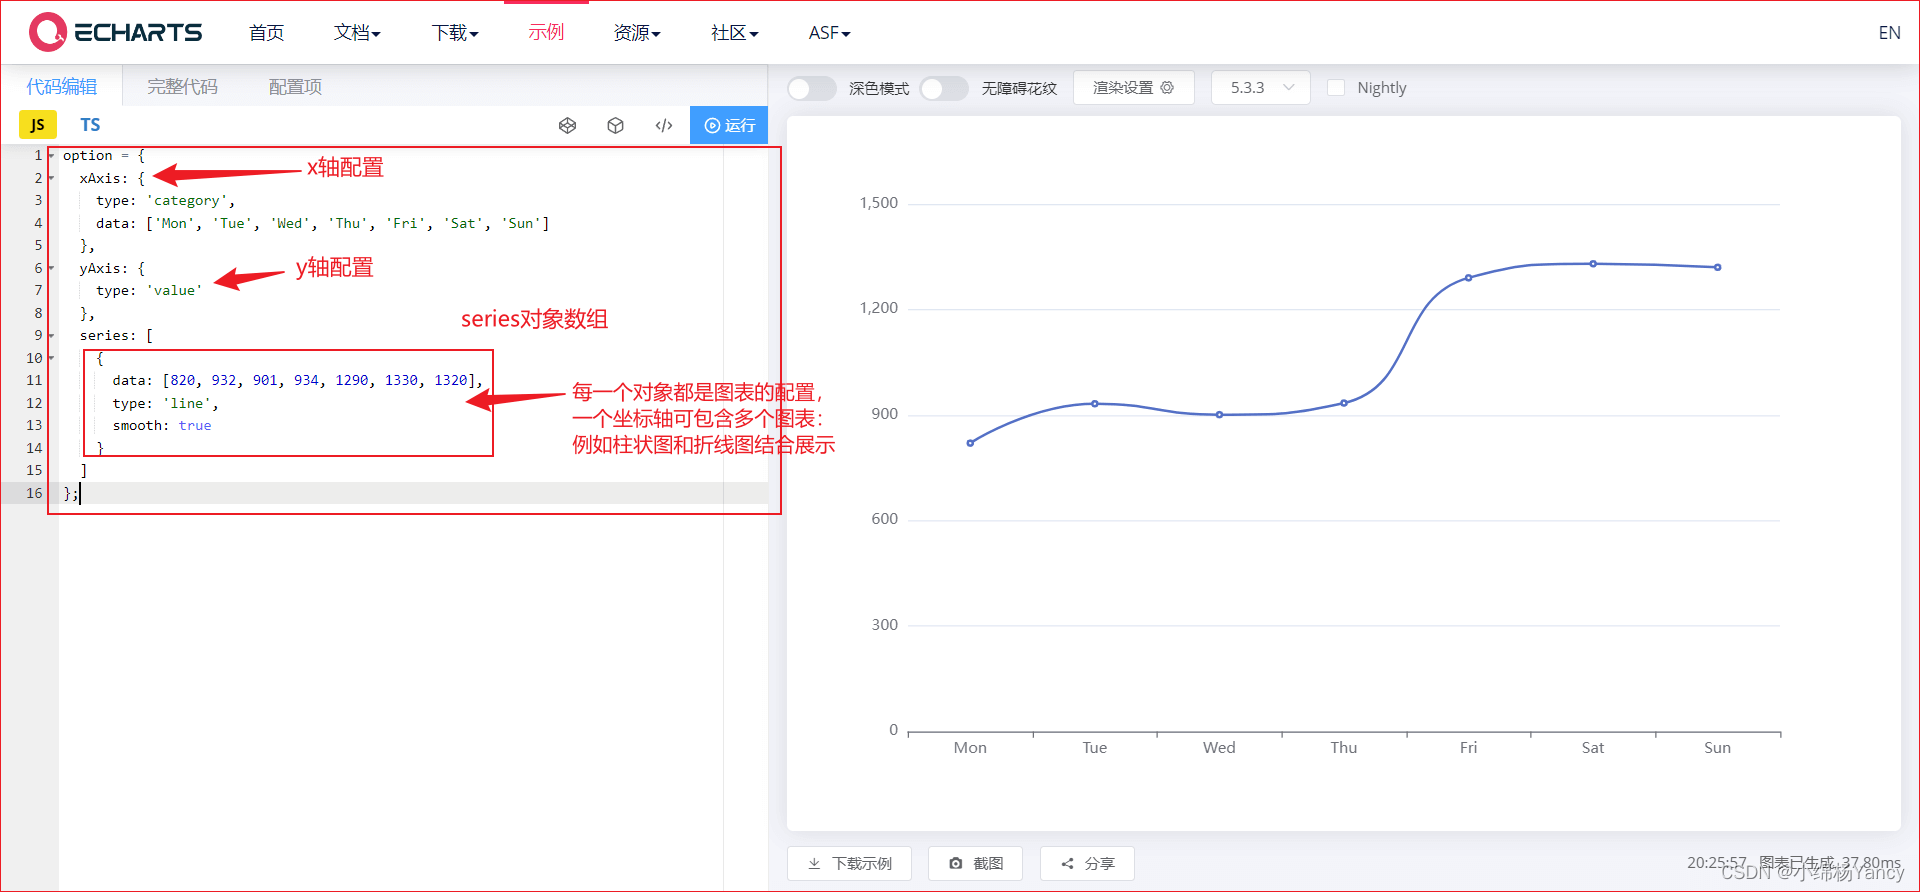Expand the 下载 navigation menu
Image resolution: width=1920 pixels, height=892 pixels.
(x=455, y=33)
